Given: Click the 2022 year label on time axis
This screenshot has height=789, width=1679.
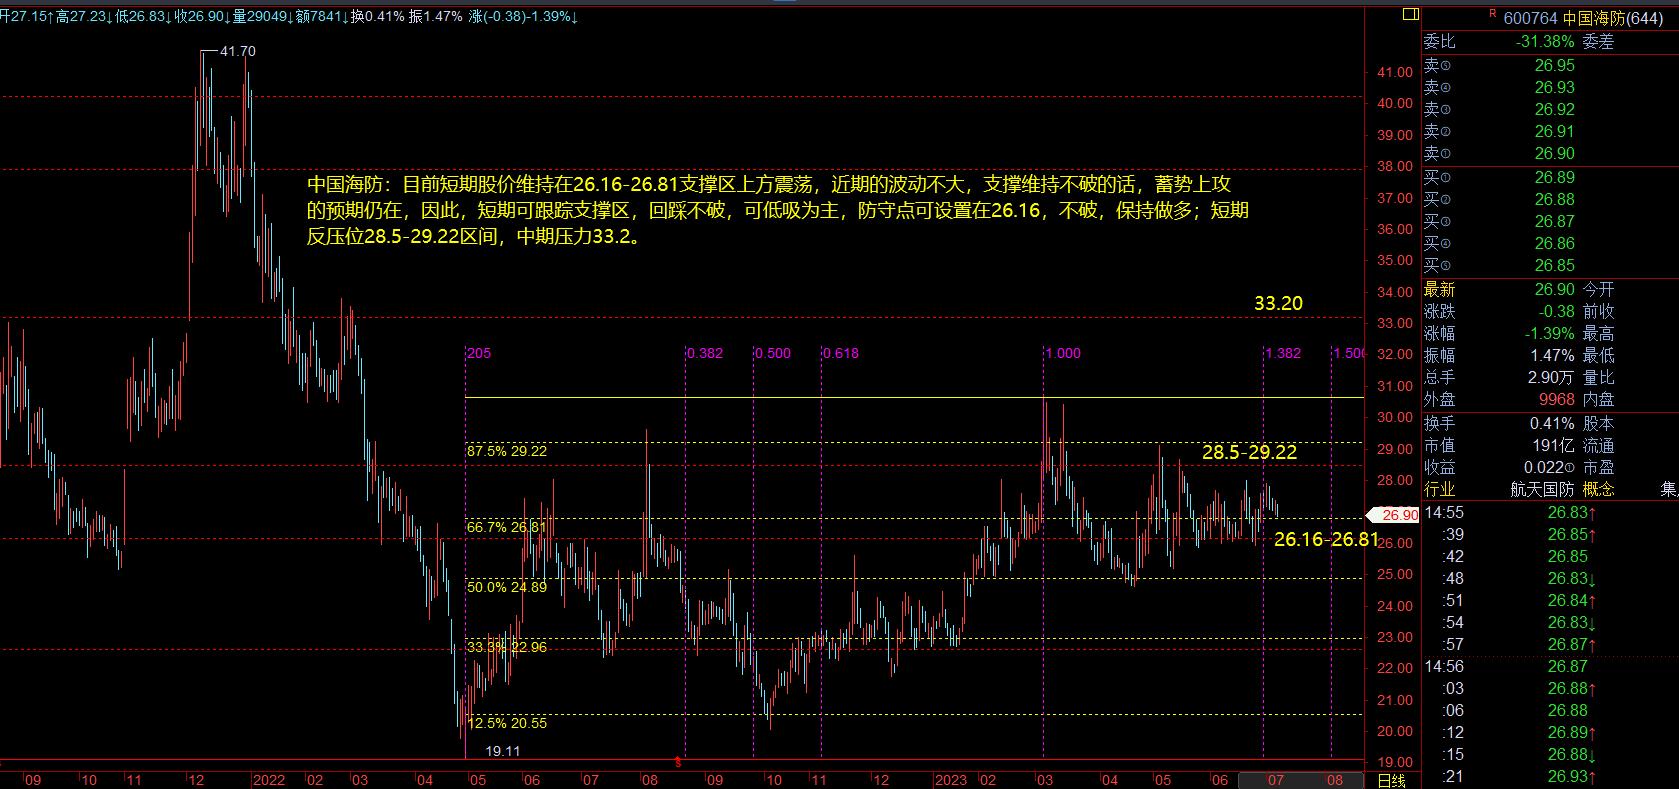Looking at the screenshot, I should click(270, 780).
